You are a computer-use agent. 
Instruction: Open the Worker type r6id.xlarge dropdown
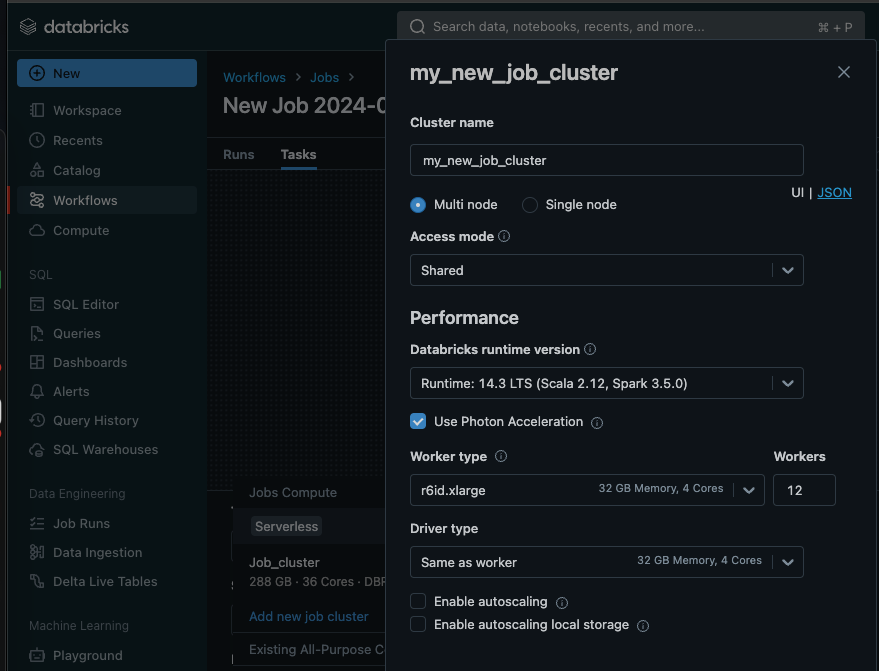586,490
